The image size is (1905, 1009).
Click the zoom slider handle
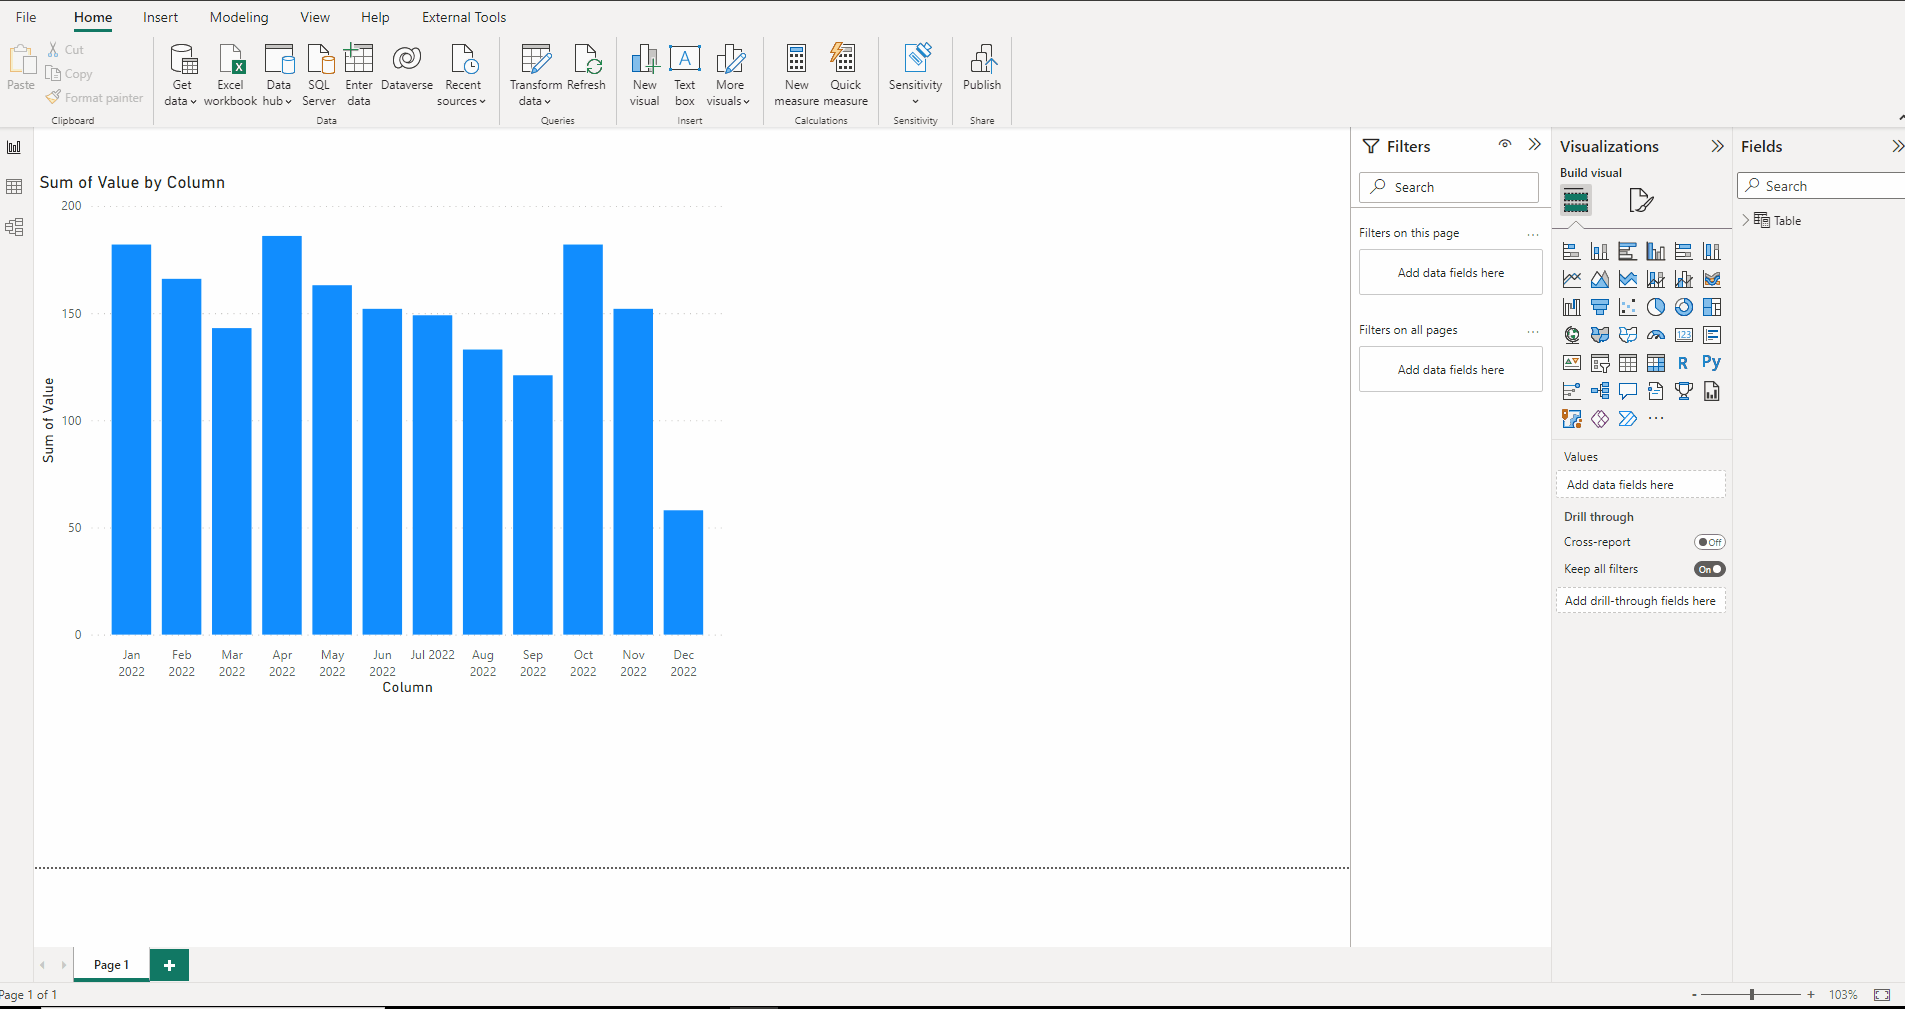1752,995
